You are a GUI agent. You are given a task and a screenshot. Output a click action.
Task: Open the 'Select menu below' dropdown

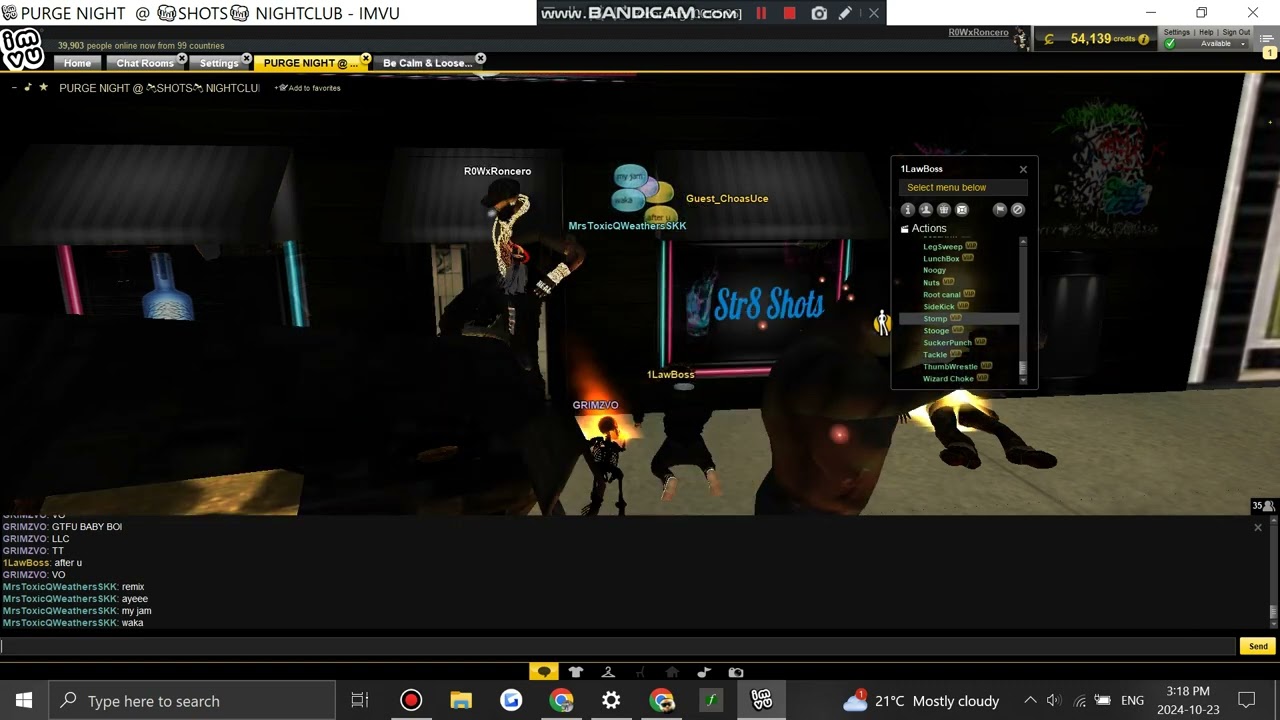(x=962, y=187)
